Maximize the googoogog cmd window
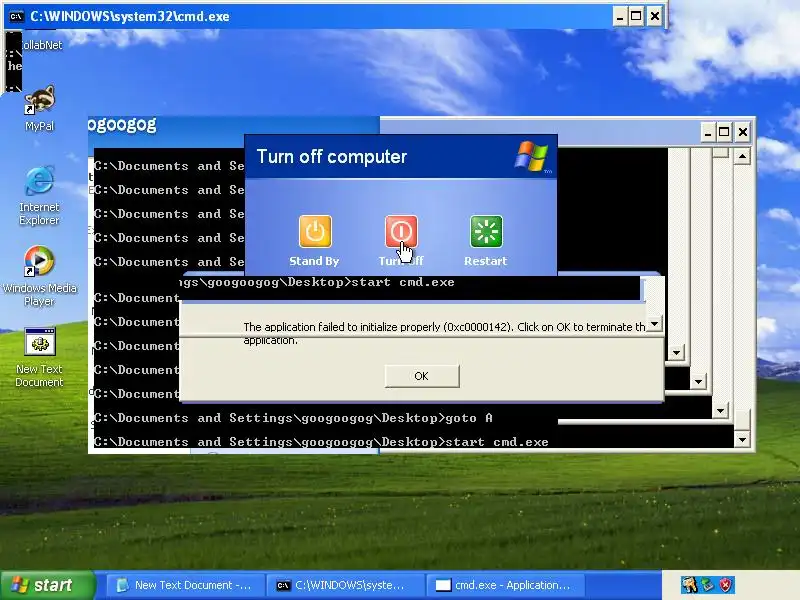This screenshot has width=800, height=600. pyautogui.click(x=724, y=133)
